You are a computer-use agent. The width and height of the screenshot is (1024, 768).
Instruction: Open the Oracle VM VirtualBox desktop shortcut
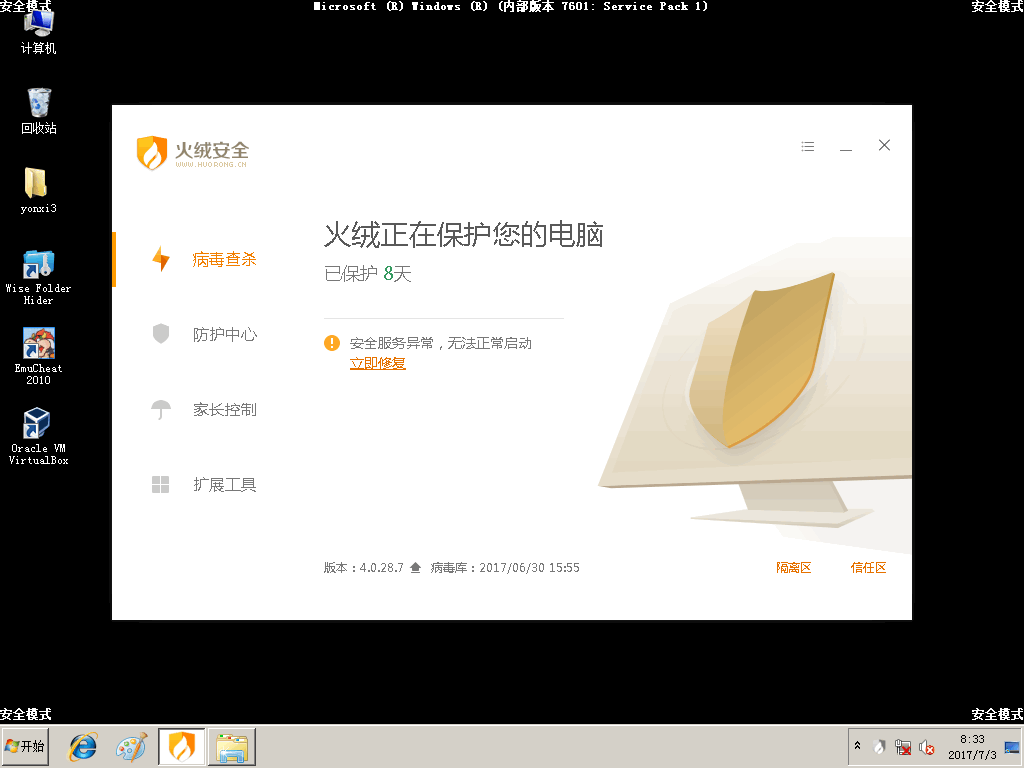38,436
